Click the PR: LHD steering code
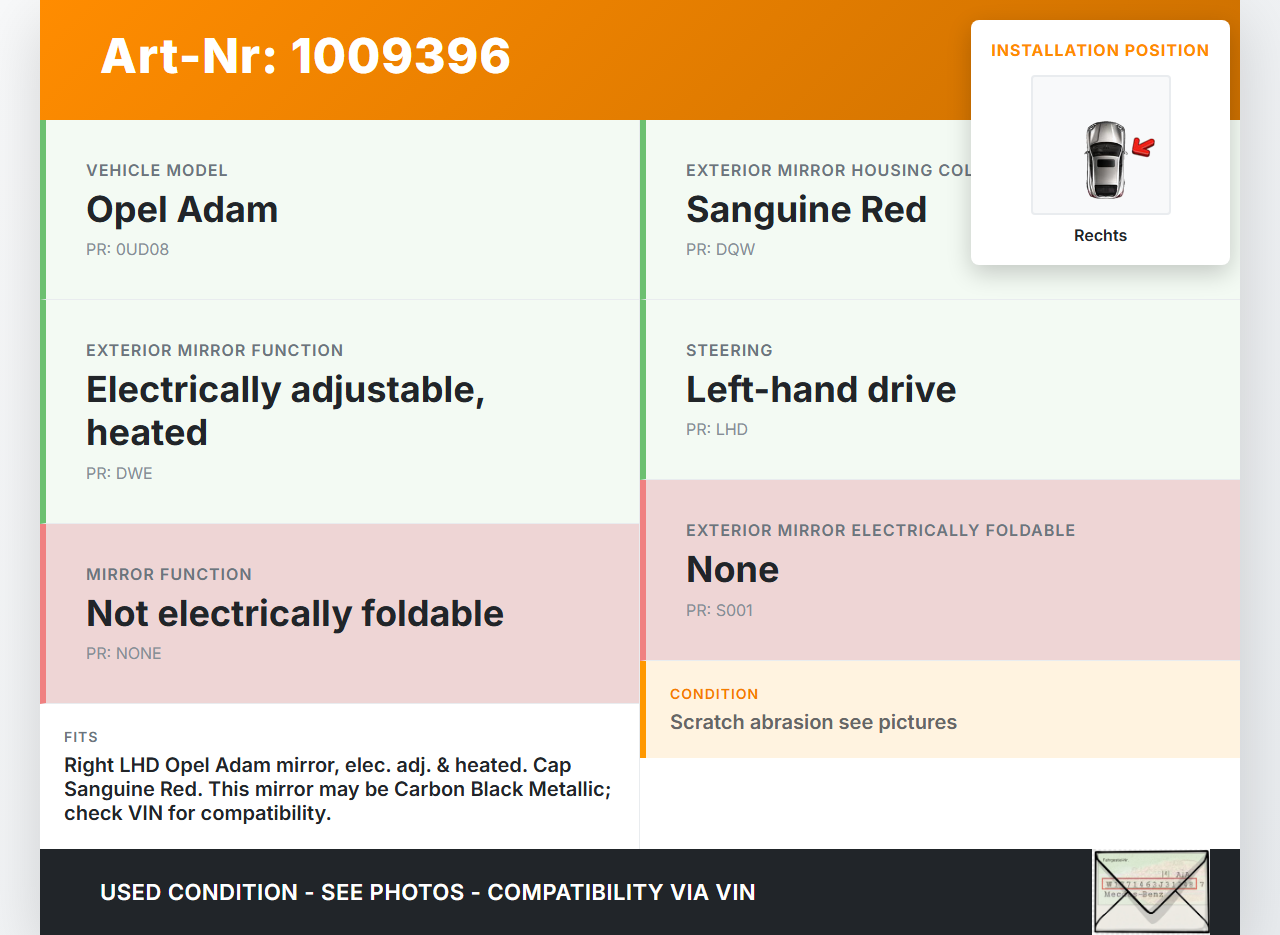 tap(716, 429)
